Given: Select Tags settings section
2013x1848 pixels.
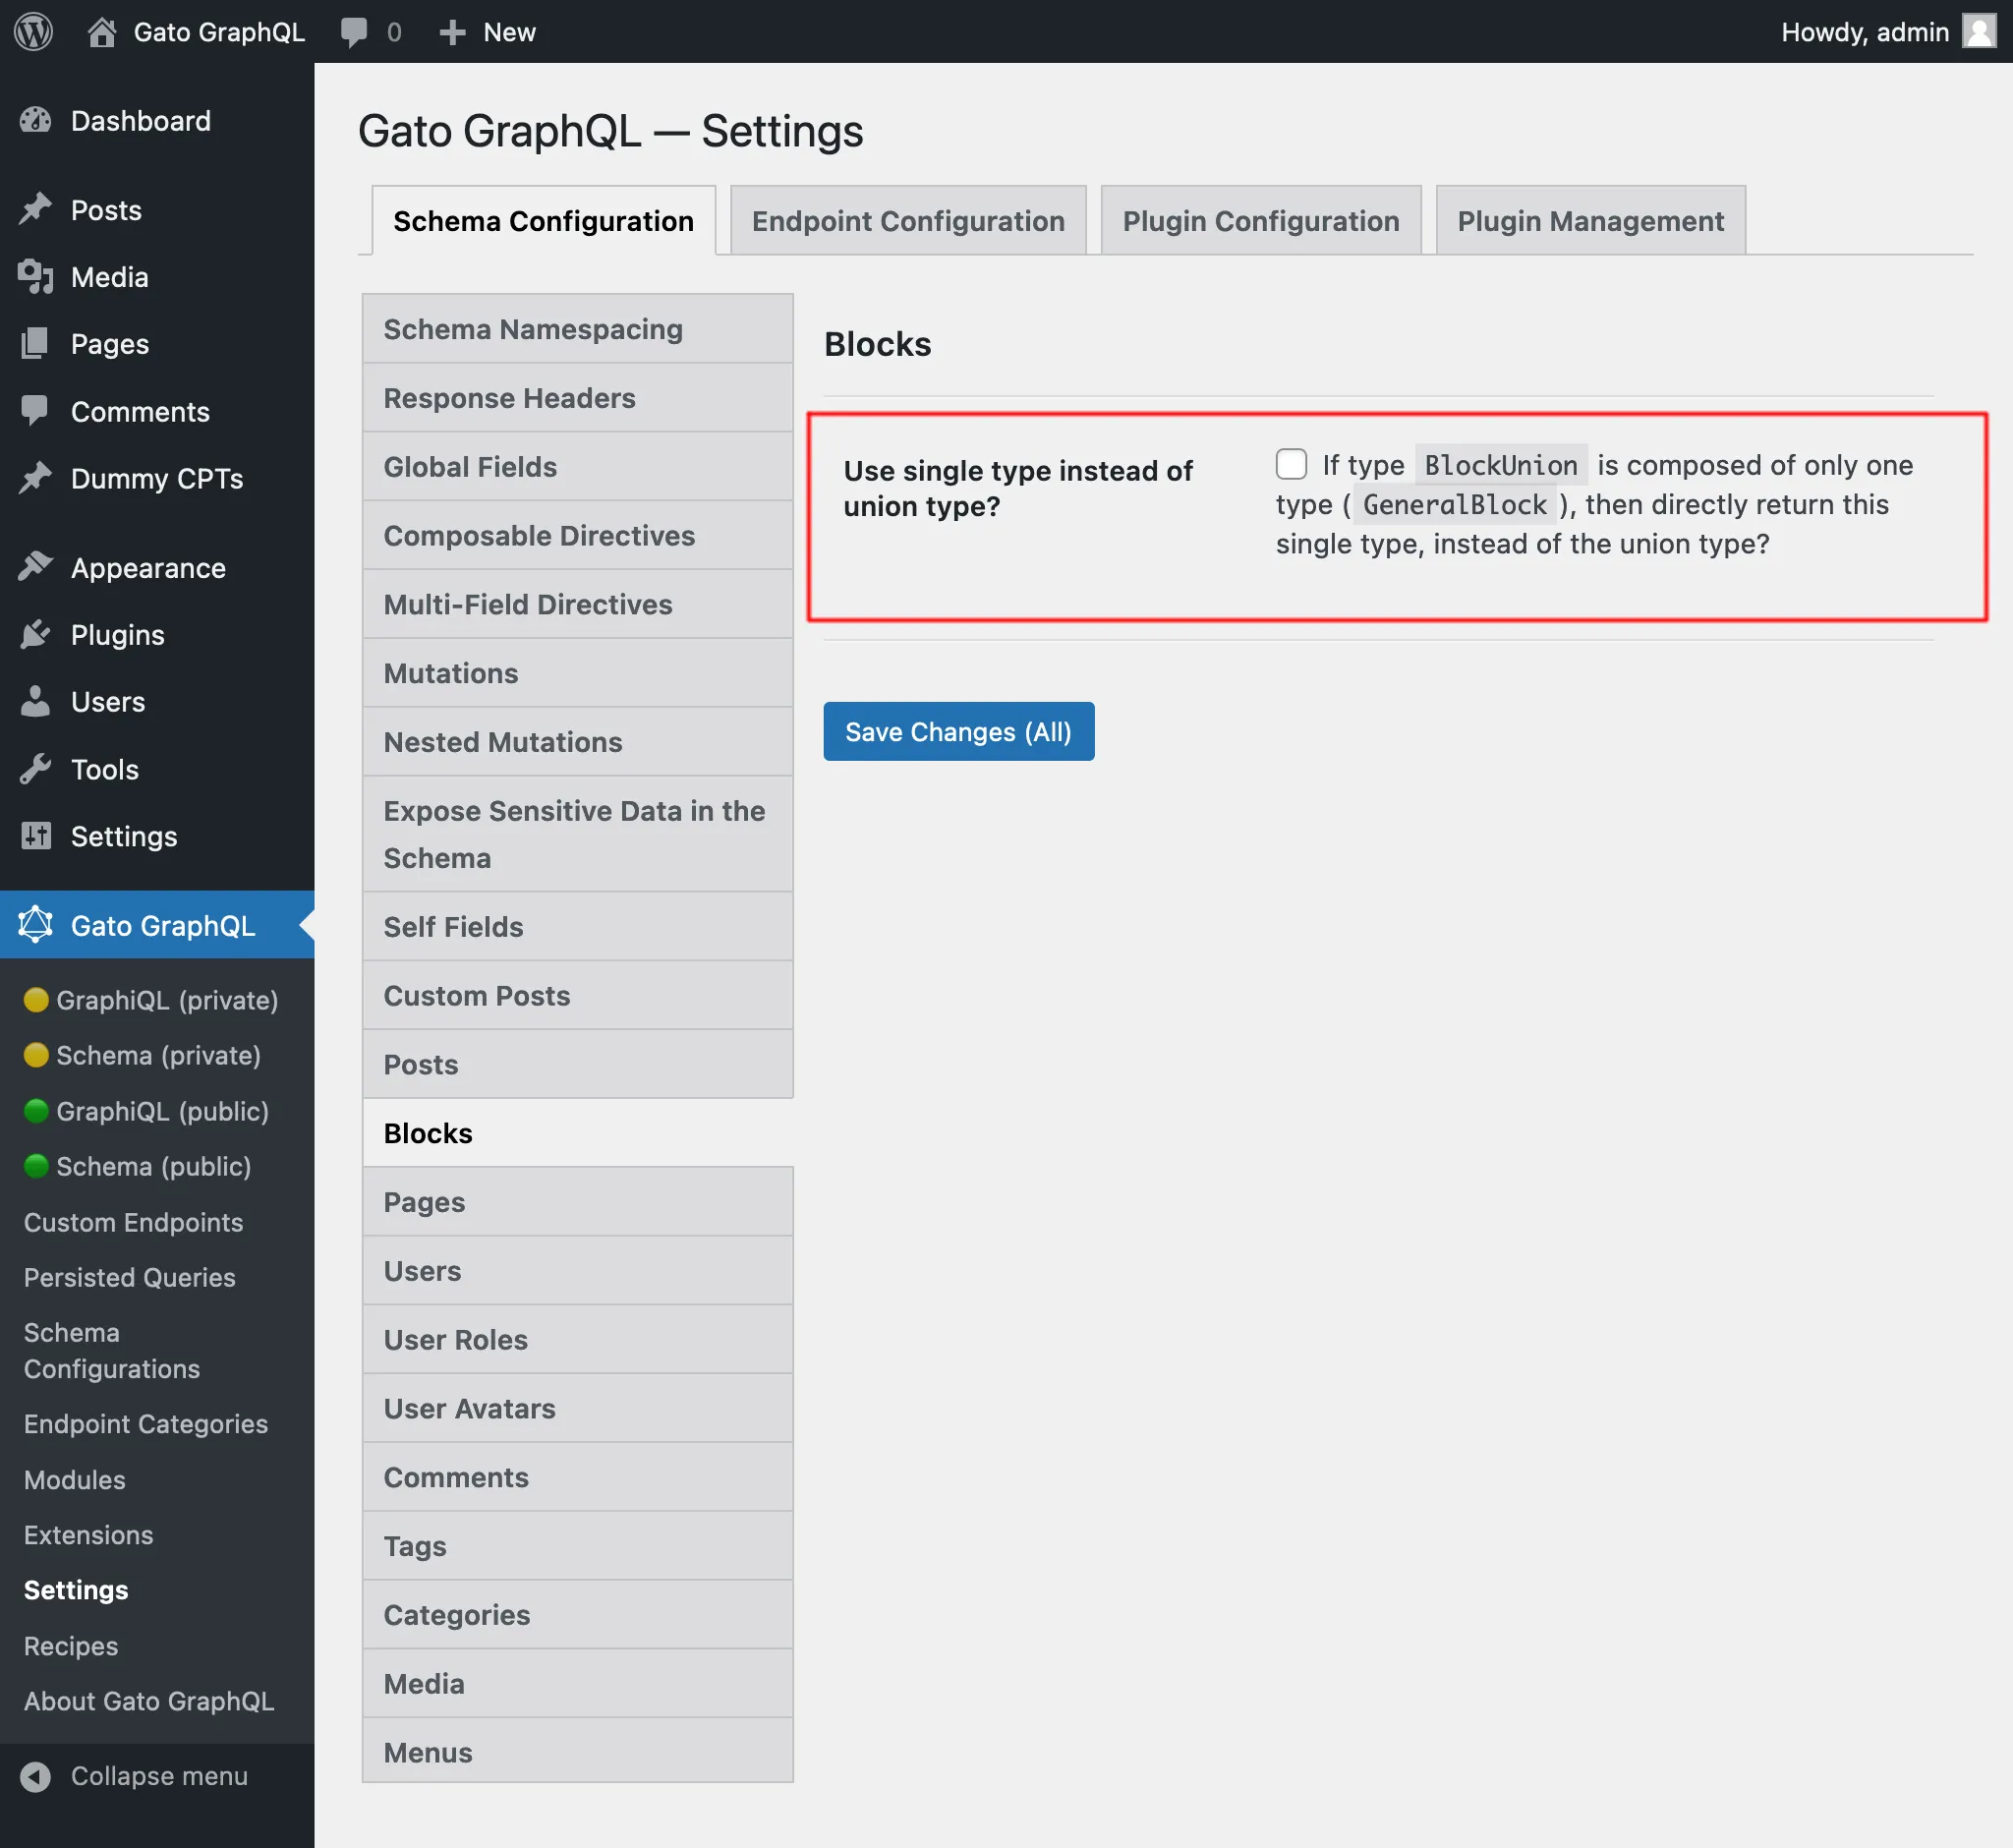Looking at the screenshot, I should 578,1547.
